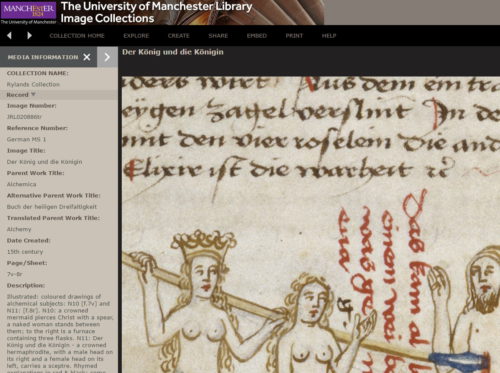This screenshot has width=500, height=373.
Task: Open the Create menu
Action: pyautogui.click(x=179, y=36)
